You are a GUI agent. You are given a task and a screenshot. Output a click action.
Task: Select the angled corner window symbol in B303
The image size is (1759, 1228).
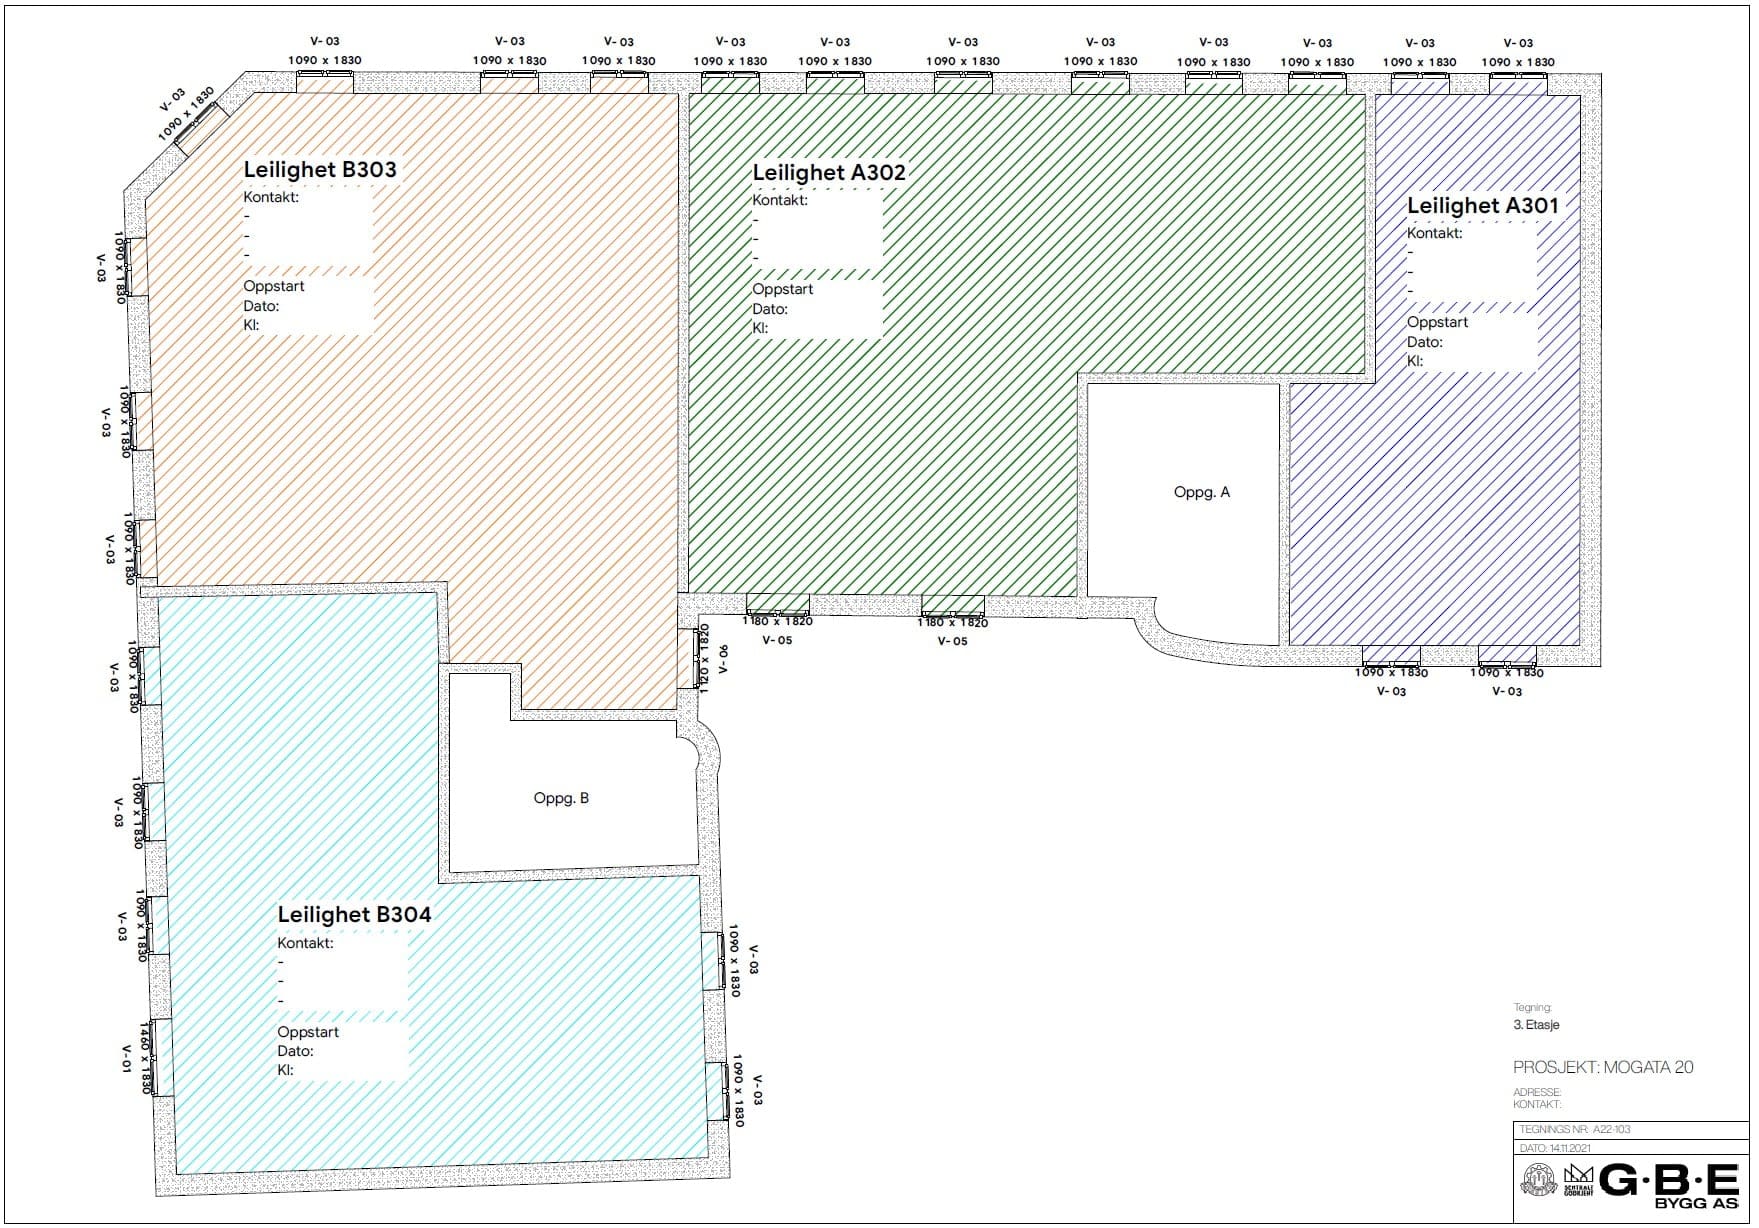pos(196,128)
